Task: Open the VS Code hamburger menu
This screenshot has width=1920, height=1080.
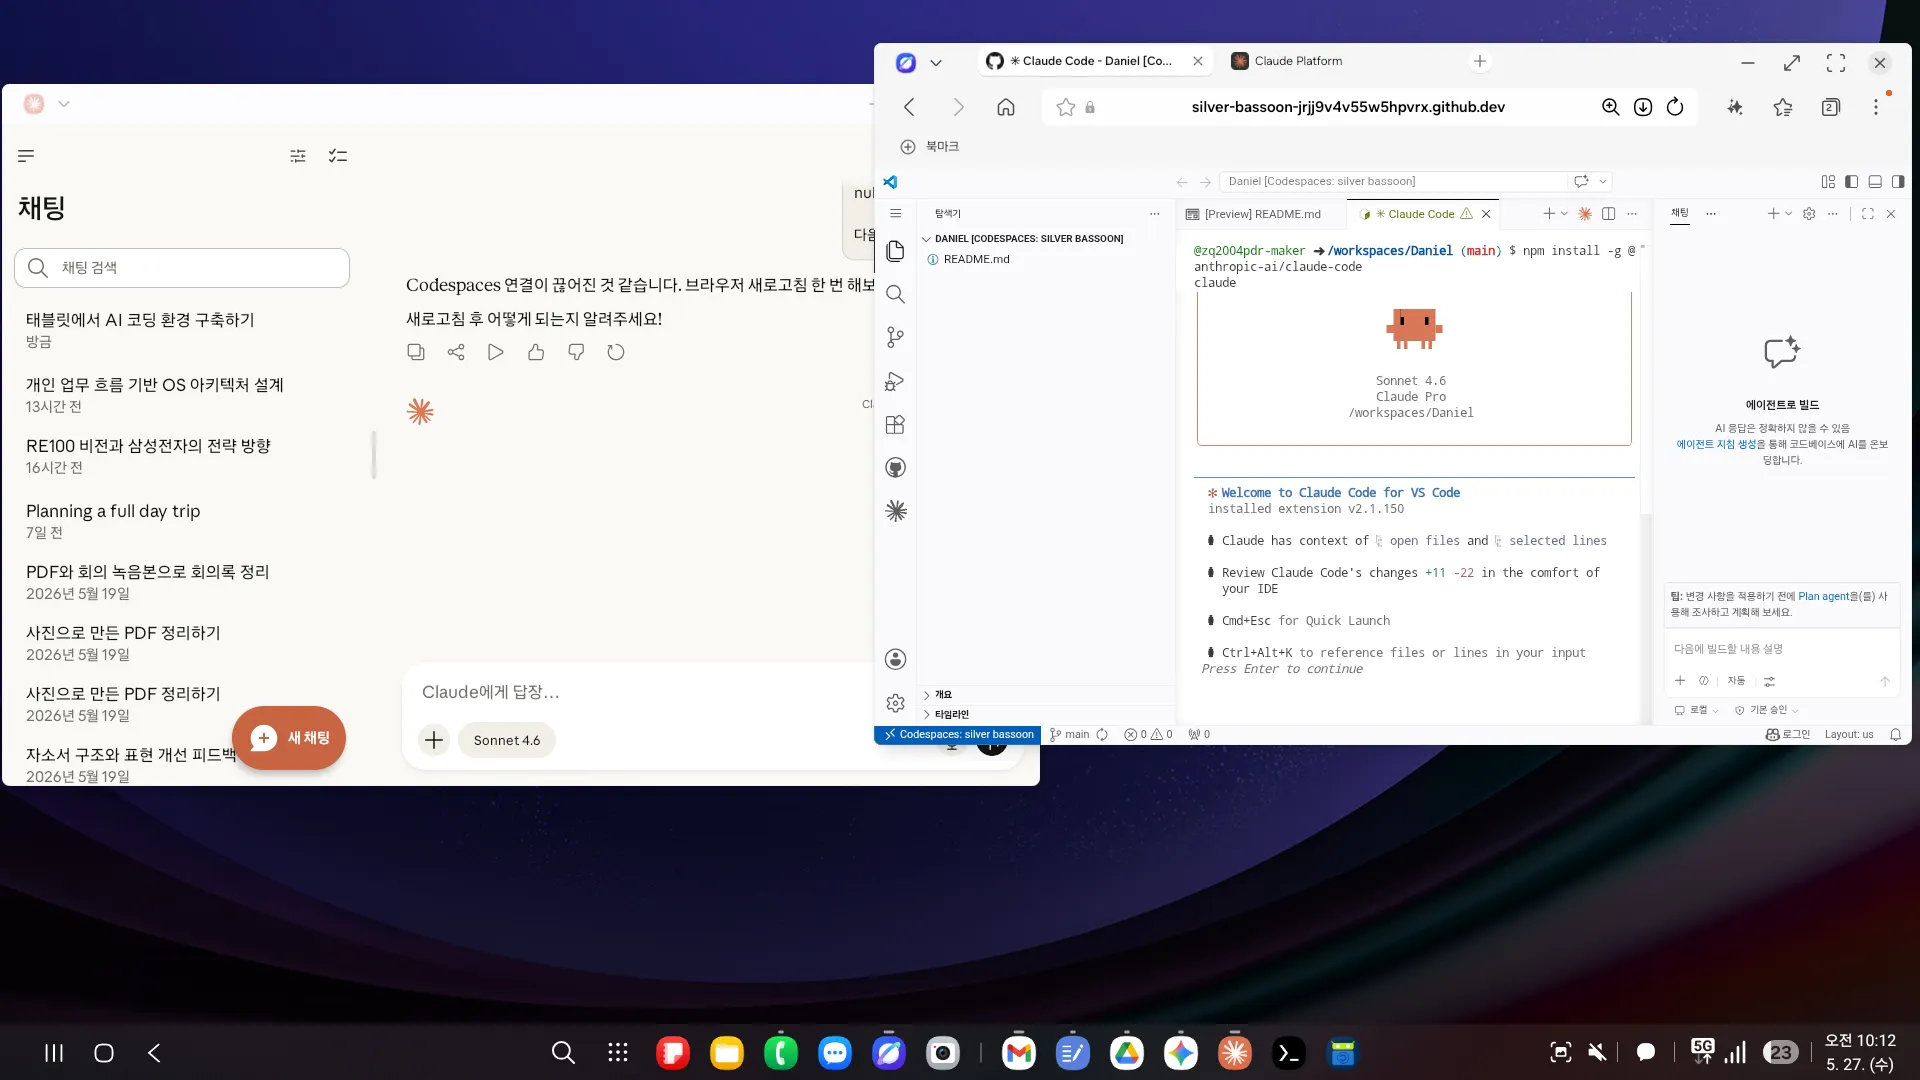Action: coord(895,213)
